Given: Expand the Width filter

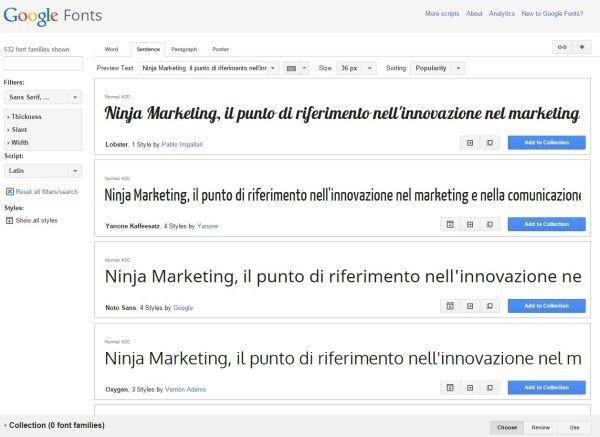Looking at the screenshot, I should (x=18, y=142).
